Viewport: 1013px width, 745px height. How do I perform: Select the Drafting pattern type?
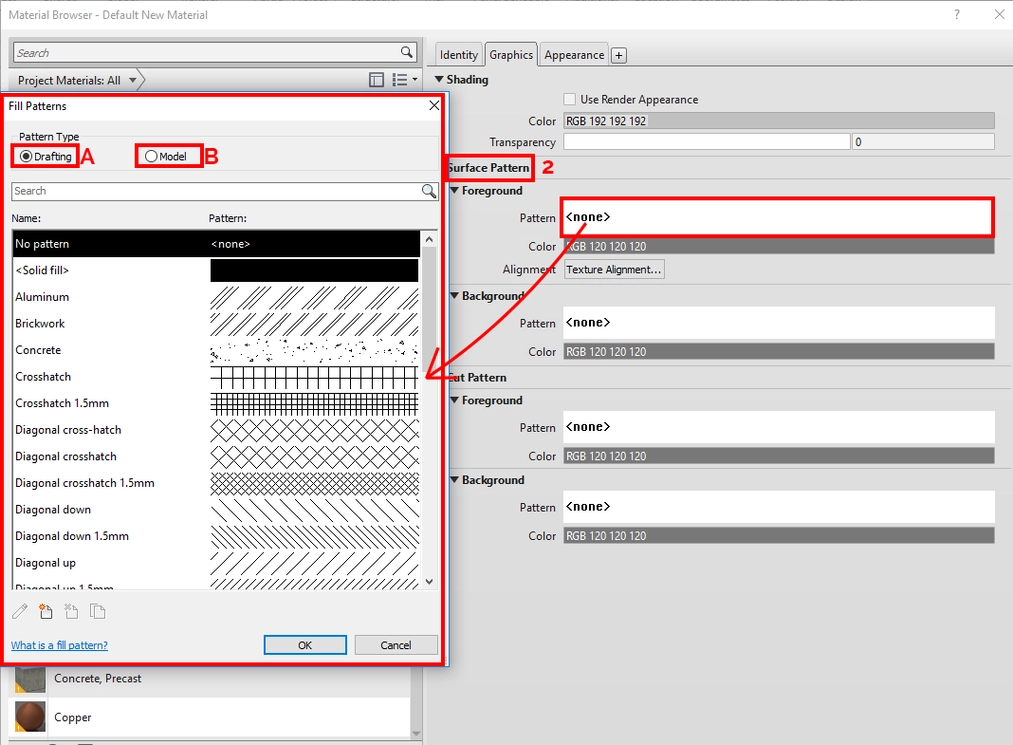[30, 156]
